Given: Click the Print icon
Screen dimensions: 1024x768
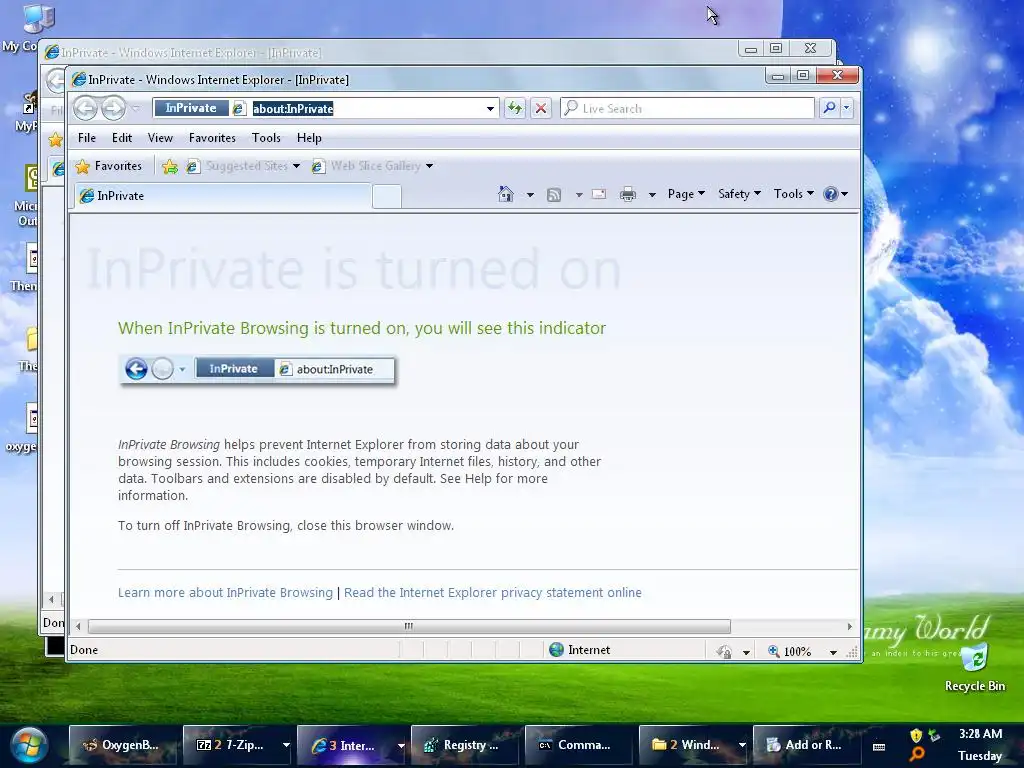Looking at the screenshot, I should coord(628,194).
